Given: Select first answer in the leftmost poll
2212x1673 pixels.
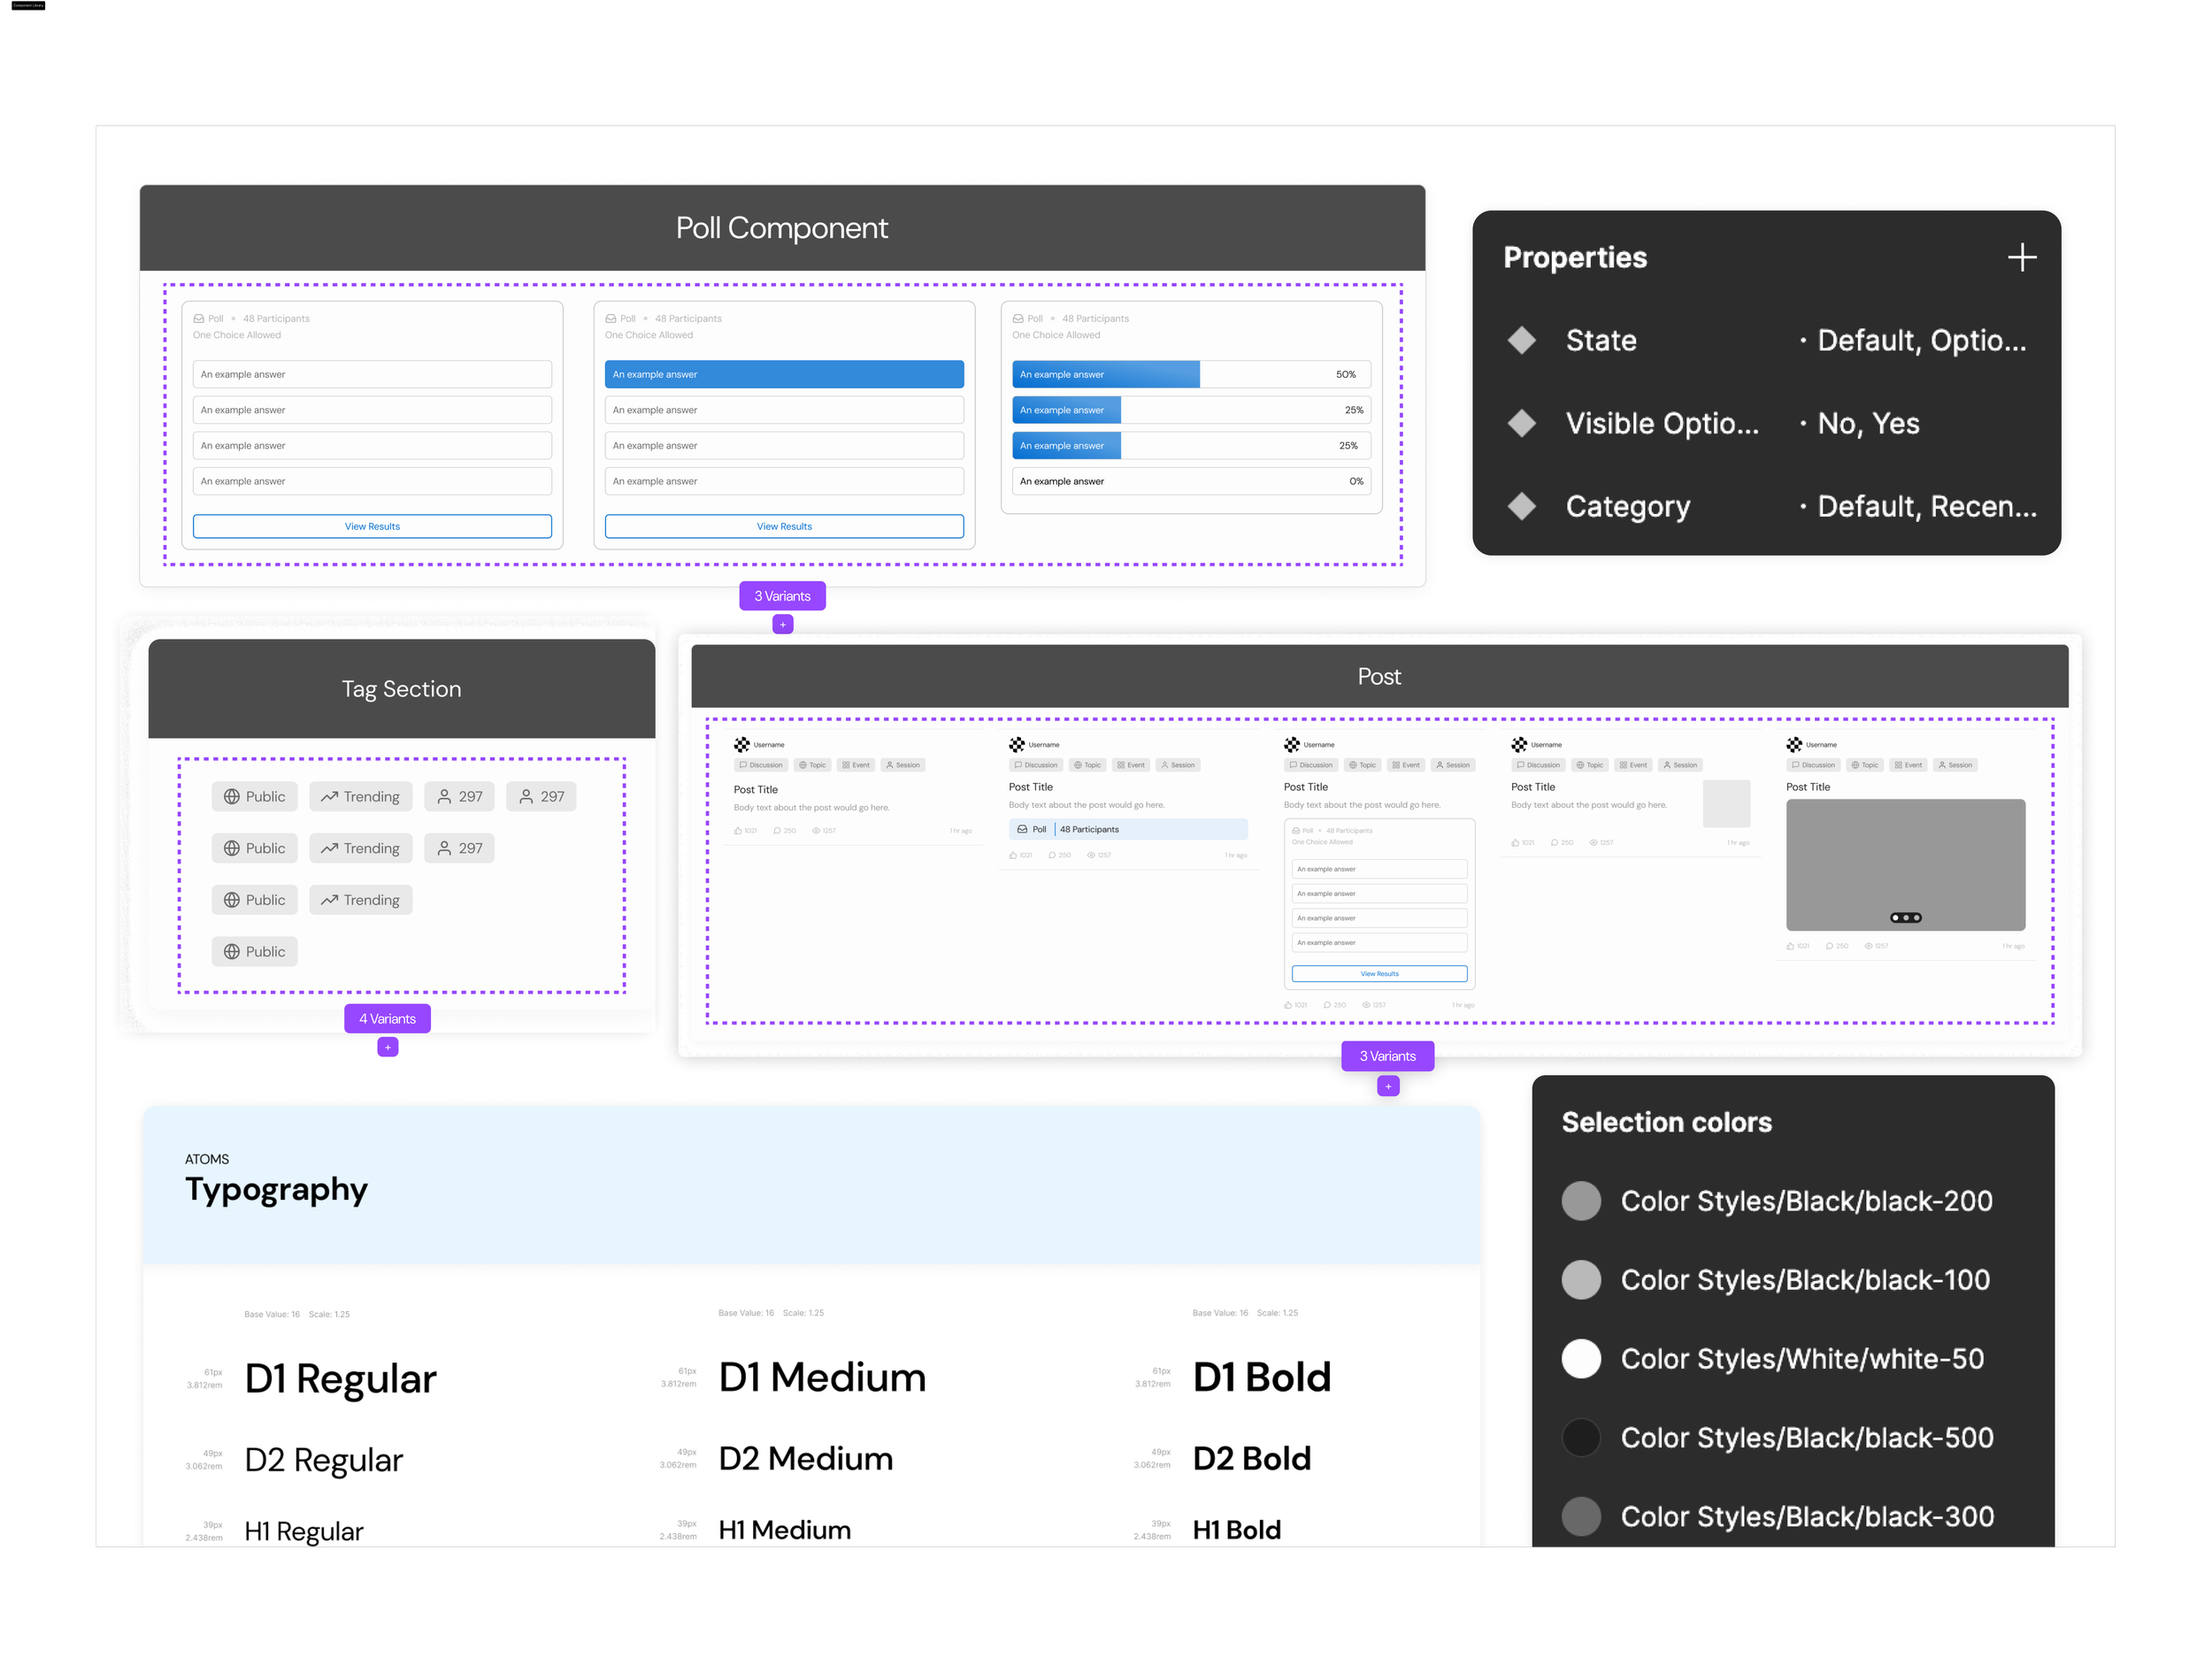Looking at the screenshot, I should [371, 374].
